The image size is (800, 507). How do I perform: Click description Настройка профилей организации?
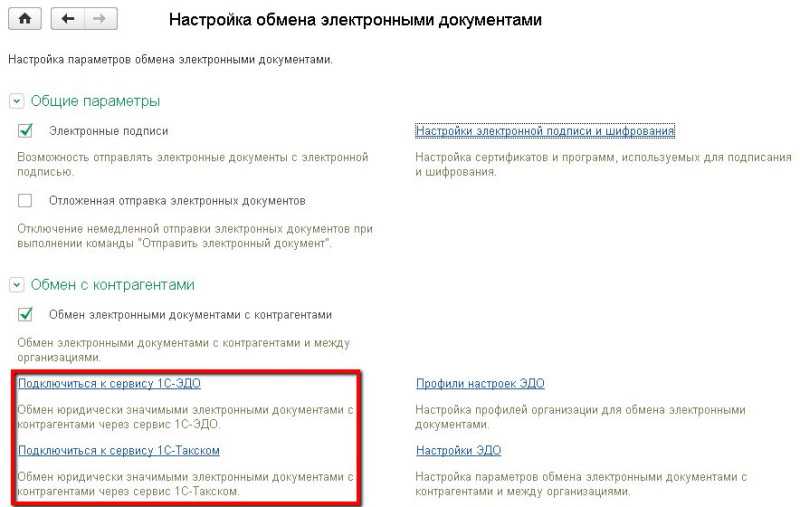pos(580,417)
